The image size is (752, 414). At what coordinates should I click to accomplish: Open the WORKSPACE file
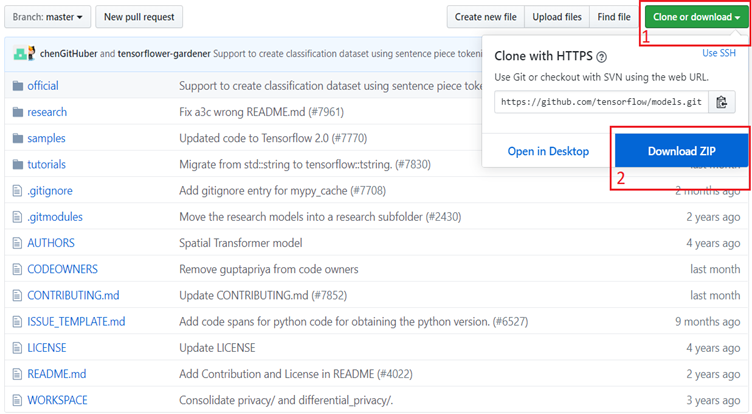pyautogui.click(x=57, y=400)
